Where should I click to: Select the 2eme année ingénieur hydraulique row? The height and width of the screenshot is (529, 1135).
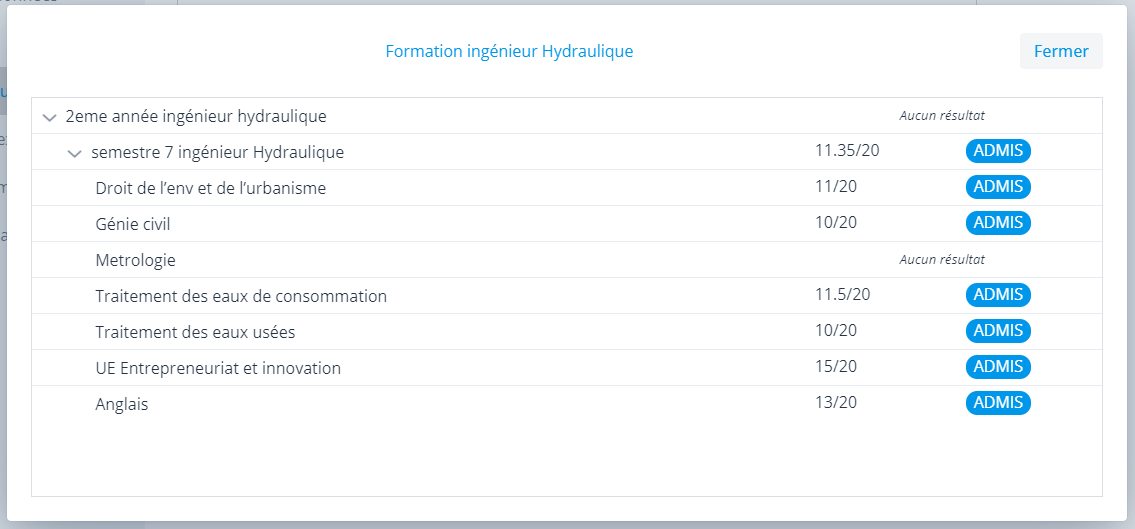pyautogui.click(x=196, y=116)
